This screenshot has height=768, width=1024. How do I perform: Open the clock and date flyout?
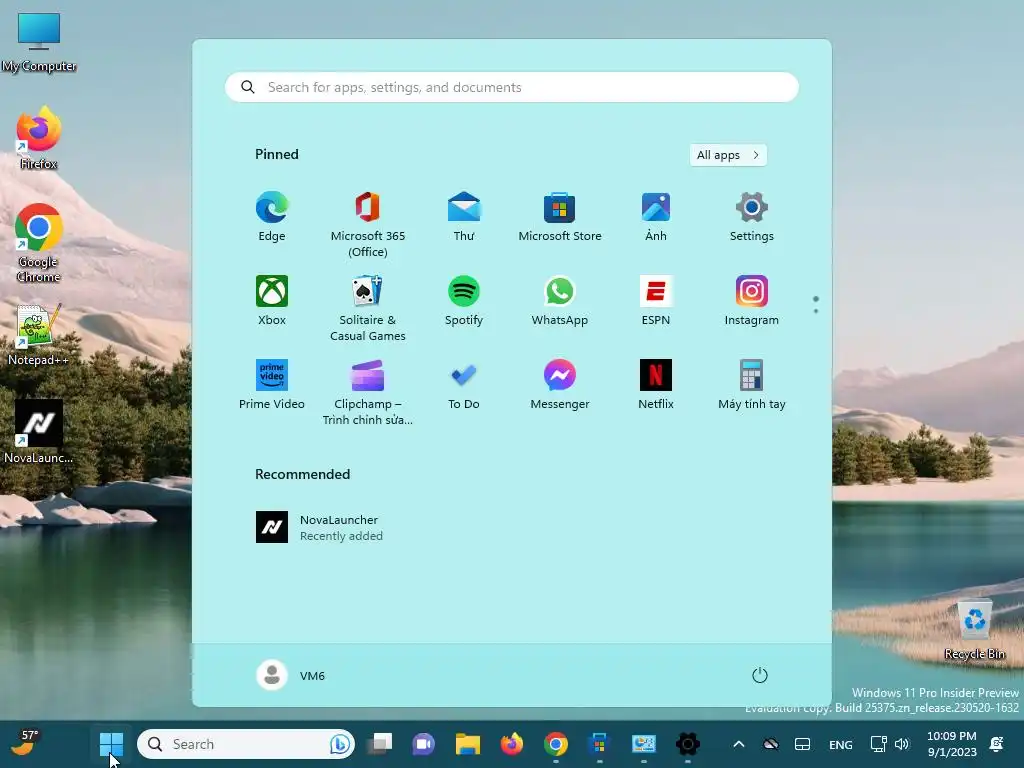click(x=952, y=744)
